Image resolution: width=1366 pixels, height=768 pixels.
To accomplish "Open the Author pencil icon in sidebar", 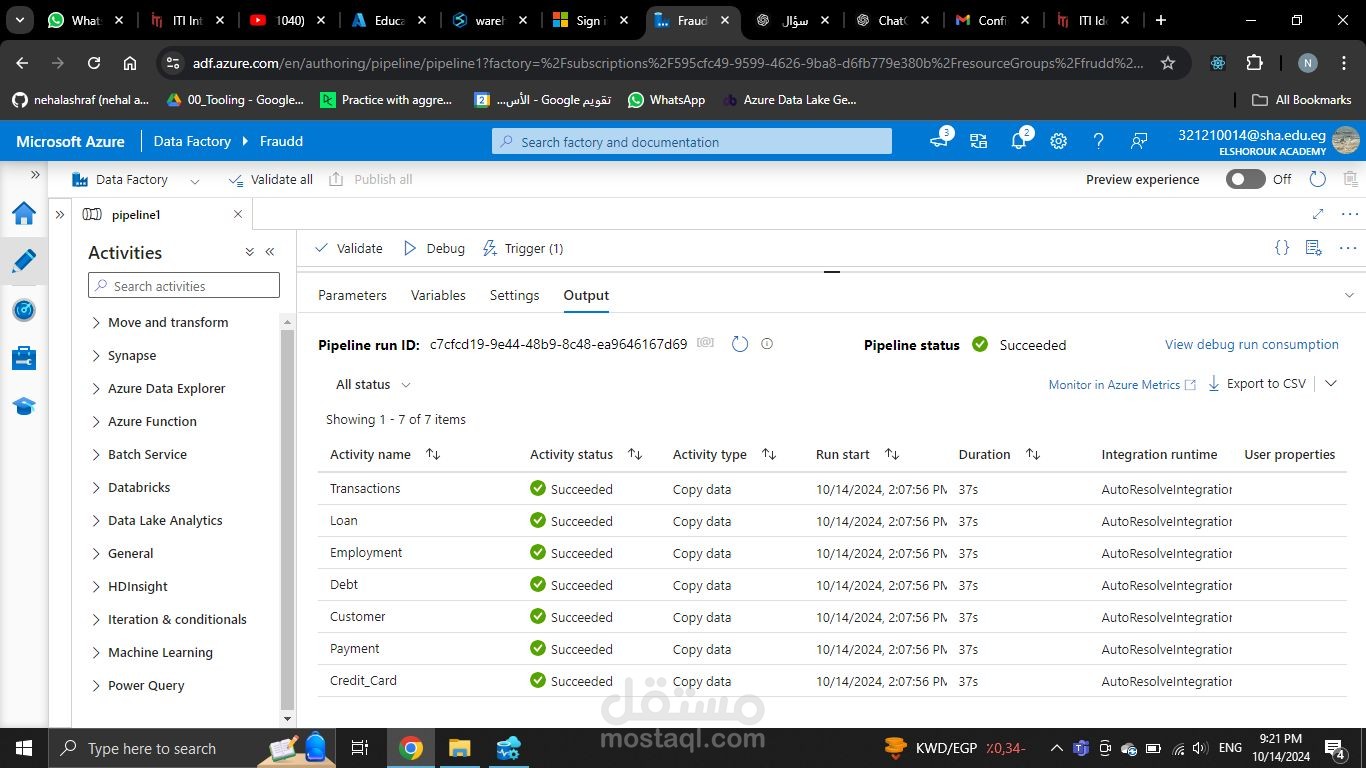I will point(24,261).
